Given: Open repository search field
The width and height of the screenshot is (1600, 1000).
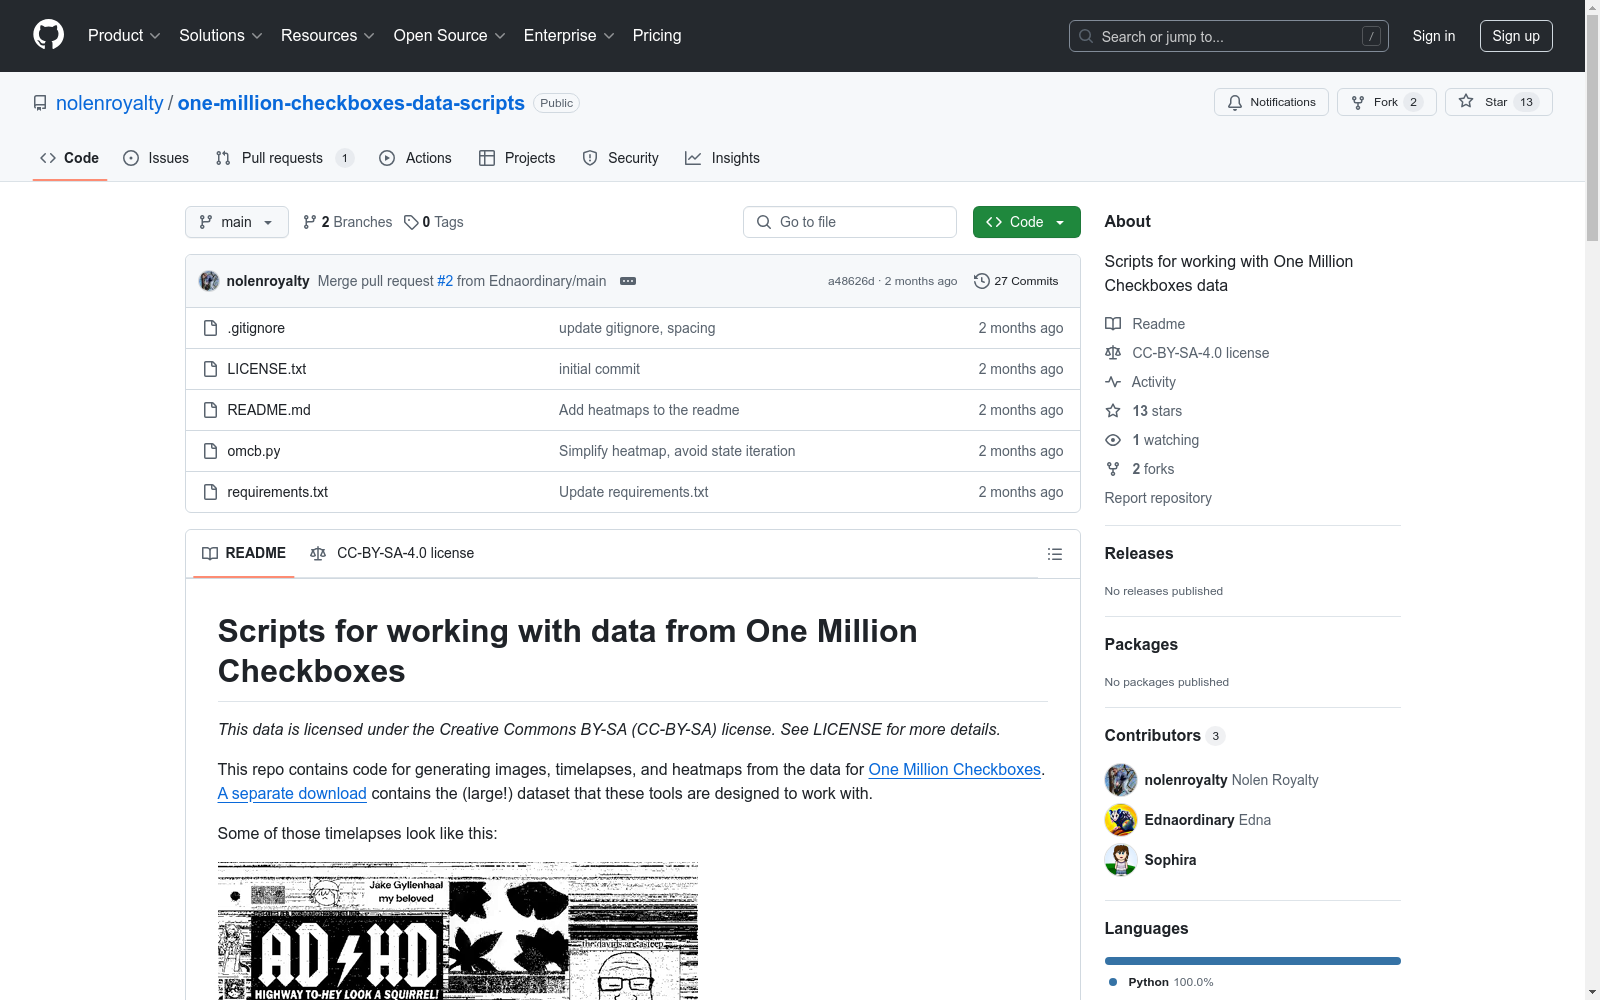Looking at the screenshot, I should click(1228, 36).
